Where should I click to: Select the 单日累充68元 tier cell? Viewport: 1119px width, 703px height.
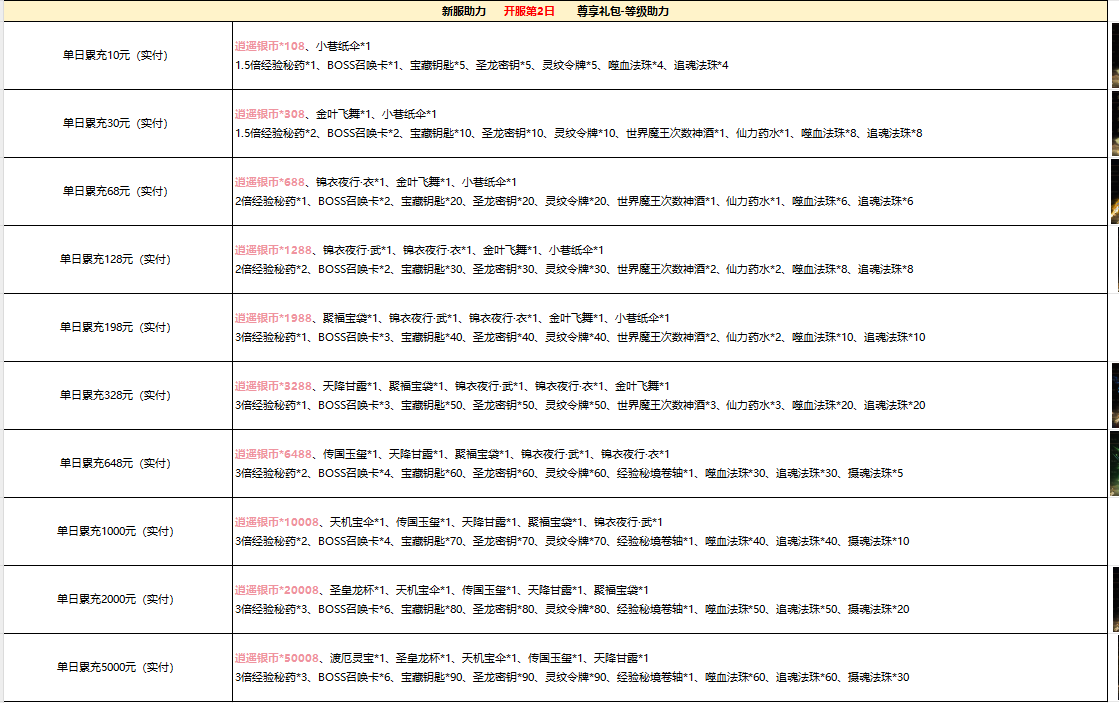[115, 191]
